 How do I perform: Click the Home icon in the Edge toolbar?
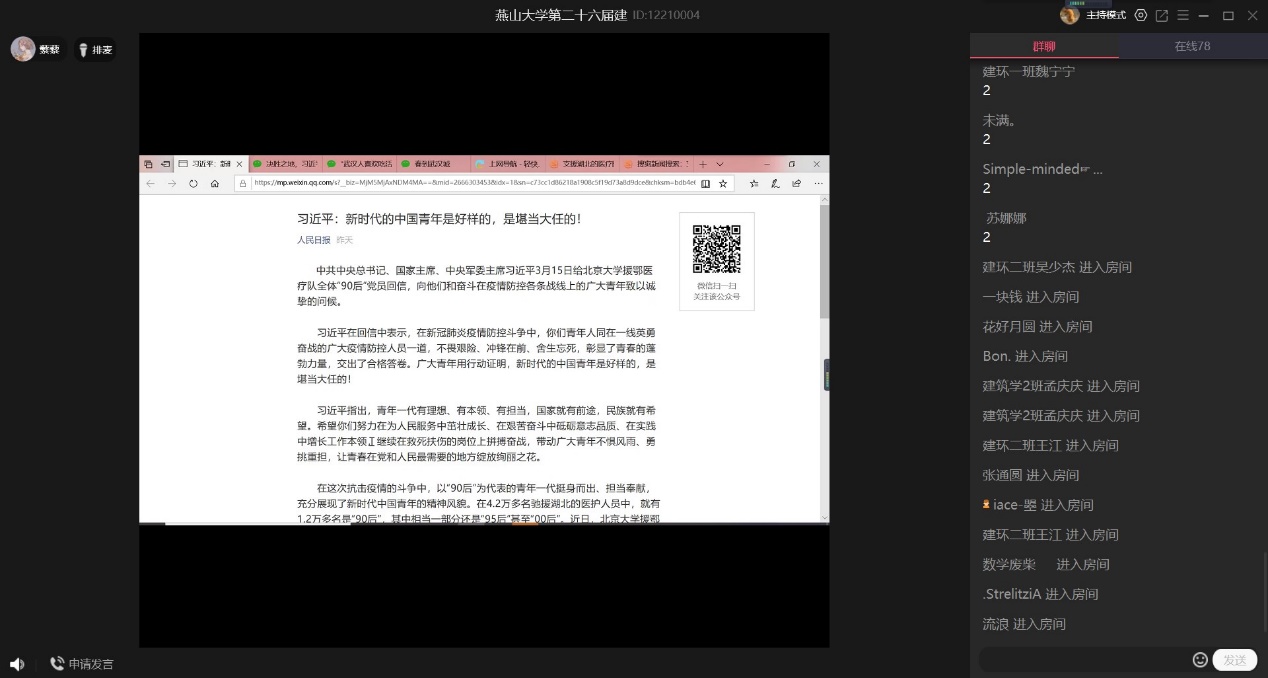click(215, 183)
